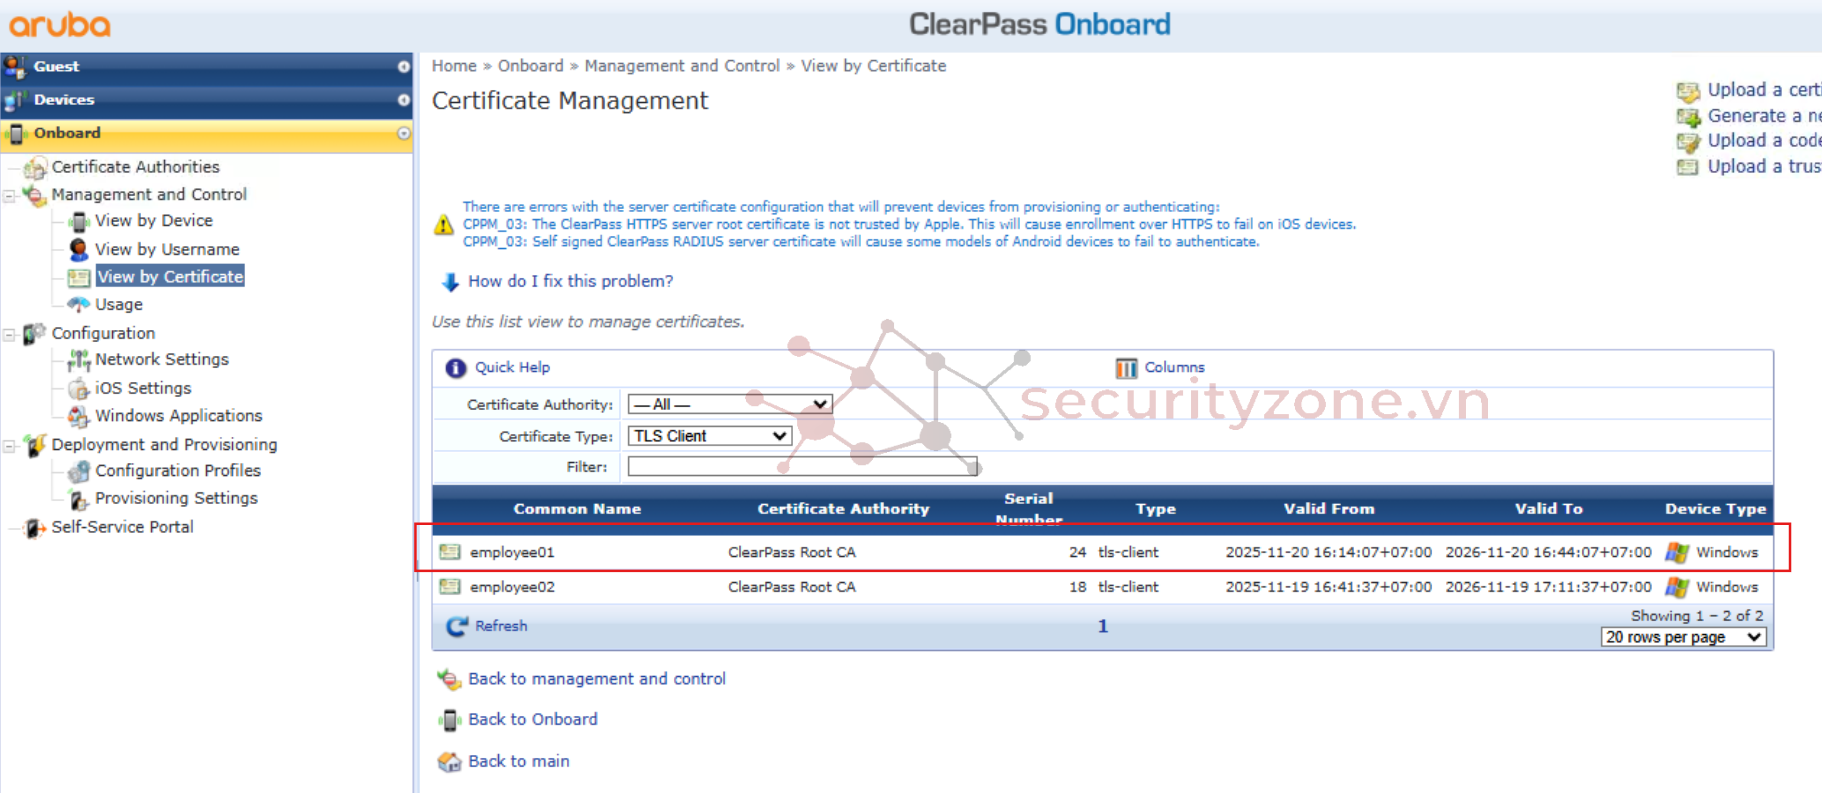
Task: Open the Guest section in the sidebar
Action: 206,67
